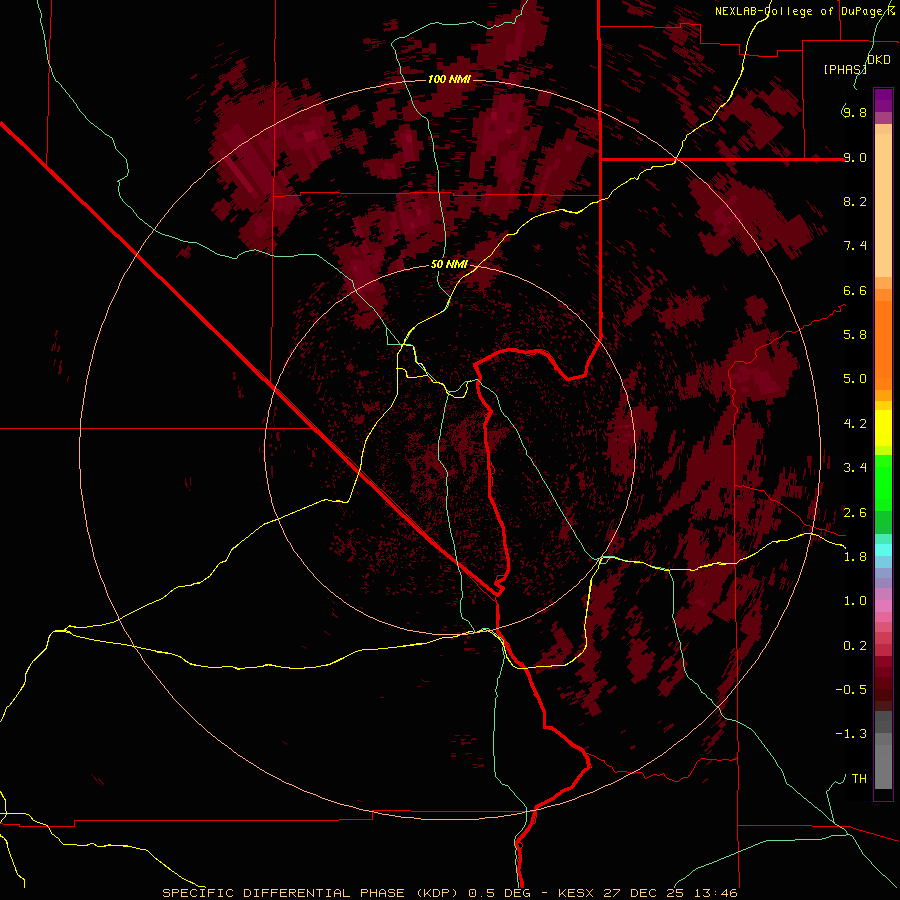Click the orange segment of the color bar
The width and height of the screenshot is (900, 900).
(883, 345)
